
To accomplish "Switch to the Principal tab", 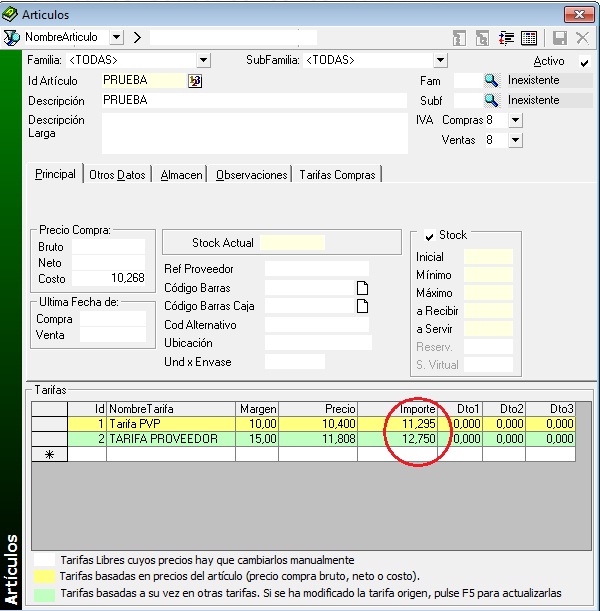I will pyautogui.click(x=55, y=174).
